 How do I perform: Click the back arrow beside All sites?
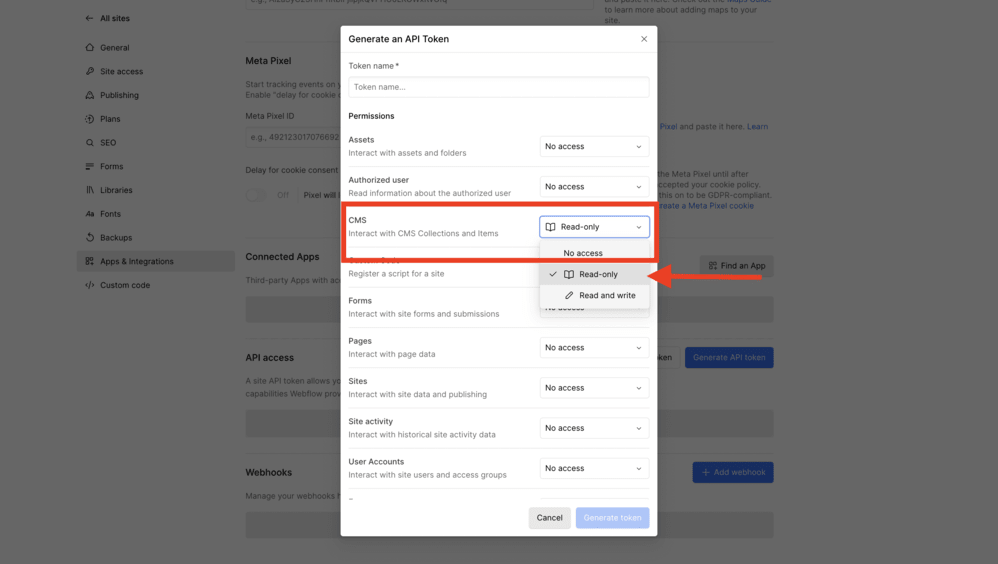coord(89,18)
